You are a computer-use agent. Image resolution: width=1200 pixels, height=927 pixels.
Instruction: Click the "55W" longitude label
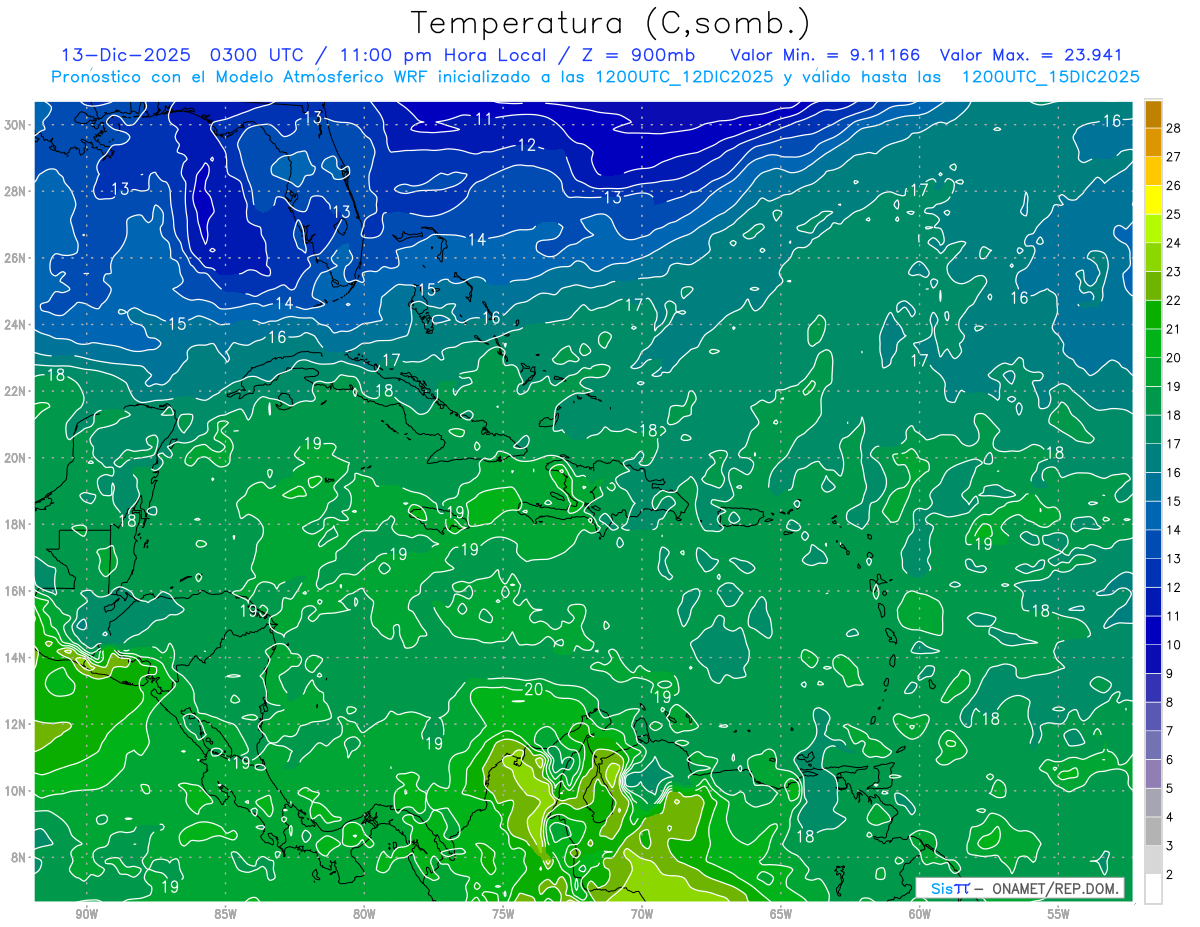coord(1059,914)
